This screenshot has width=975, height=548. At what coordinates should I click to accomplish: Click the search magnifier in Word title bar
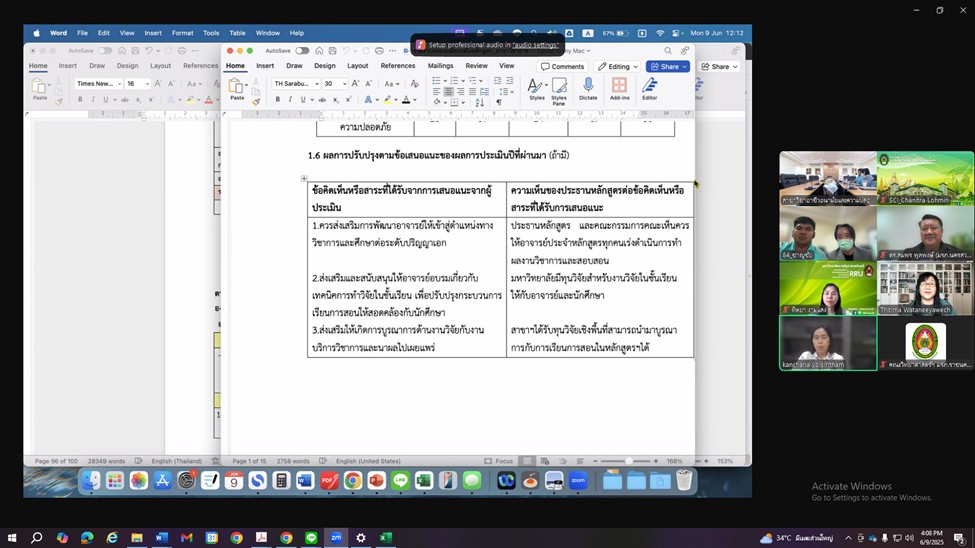click(668, 50)
